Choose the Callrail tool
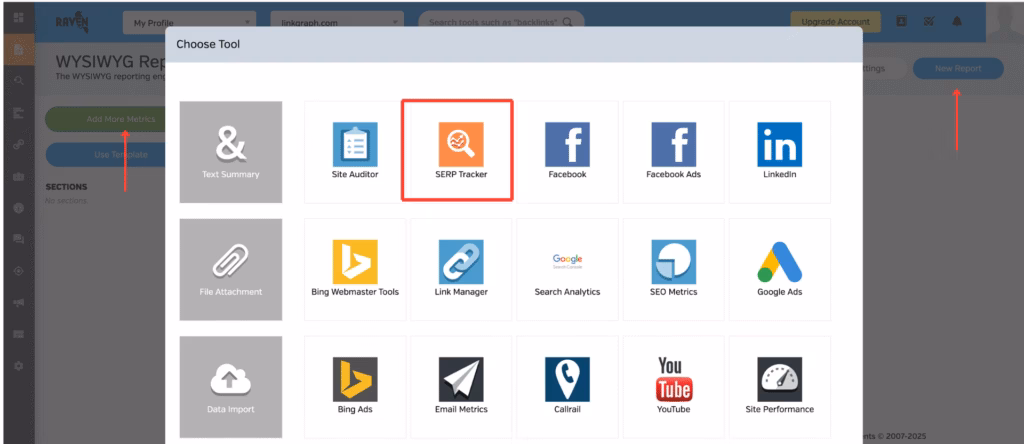The image size is (1024, 444). (567, 384)
